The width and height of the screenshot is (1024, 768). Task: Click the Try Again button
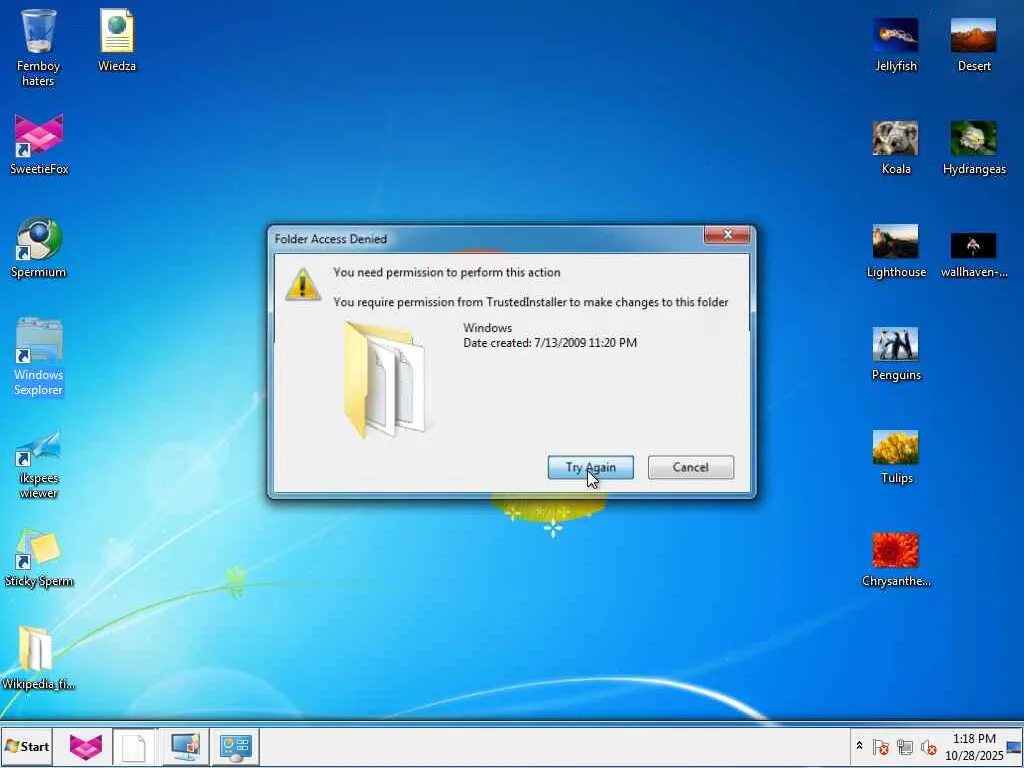coord(590,467)
